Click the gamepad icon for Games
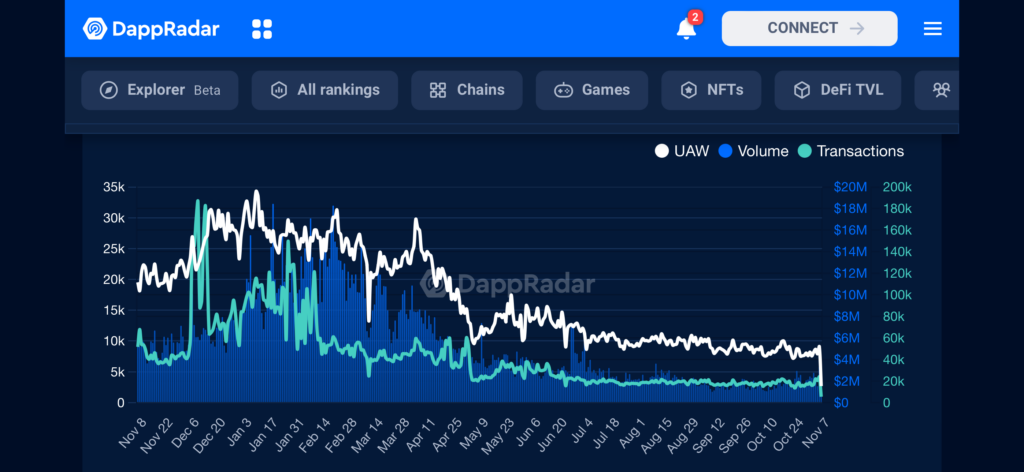The width and height of the screenshot is (1024, 472). [564, 90]
